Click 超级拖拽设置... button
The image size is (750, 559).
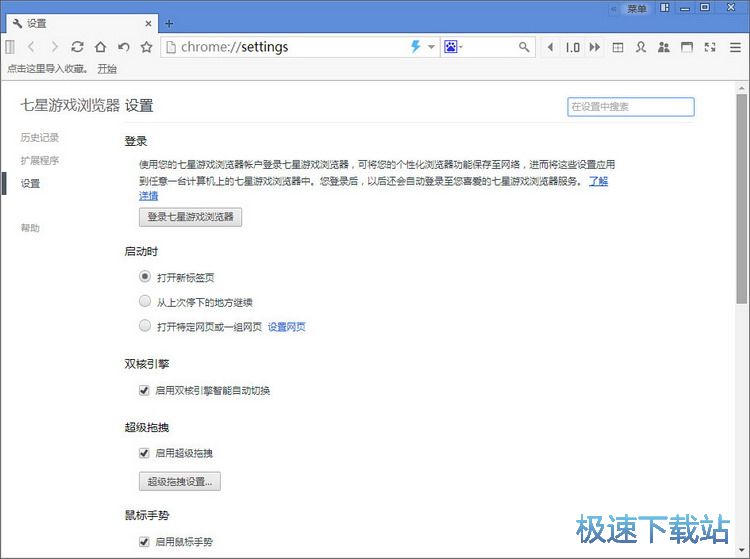180,482
